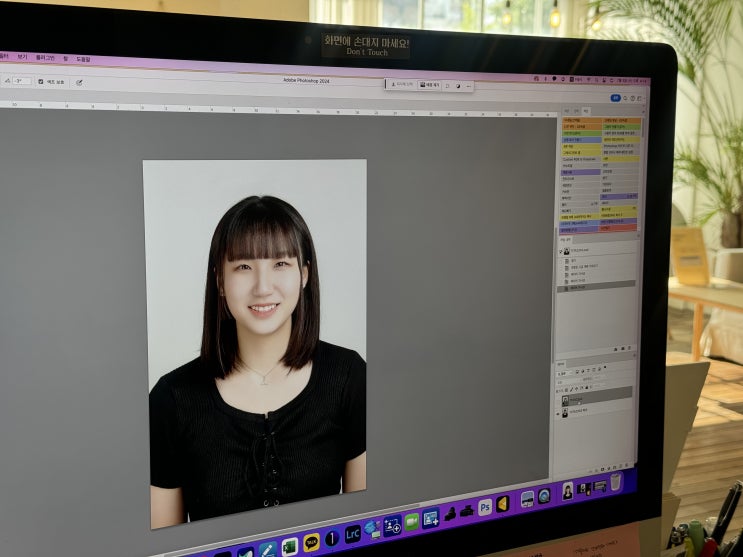Click the pressure icon after 색조 보호 checkbox
This screenshot has height=557, width=743.
79,82
